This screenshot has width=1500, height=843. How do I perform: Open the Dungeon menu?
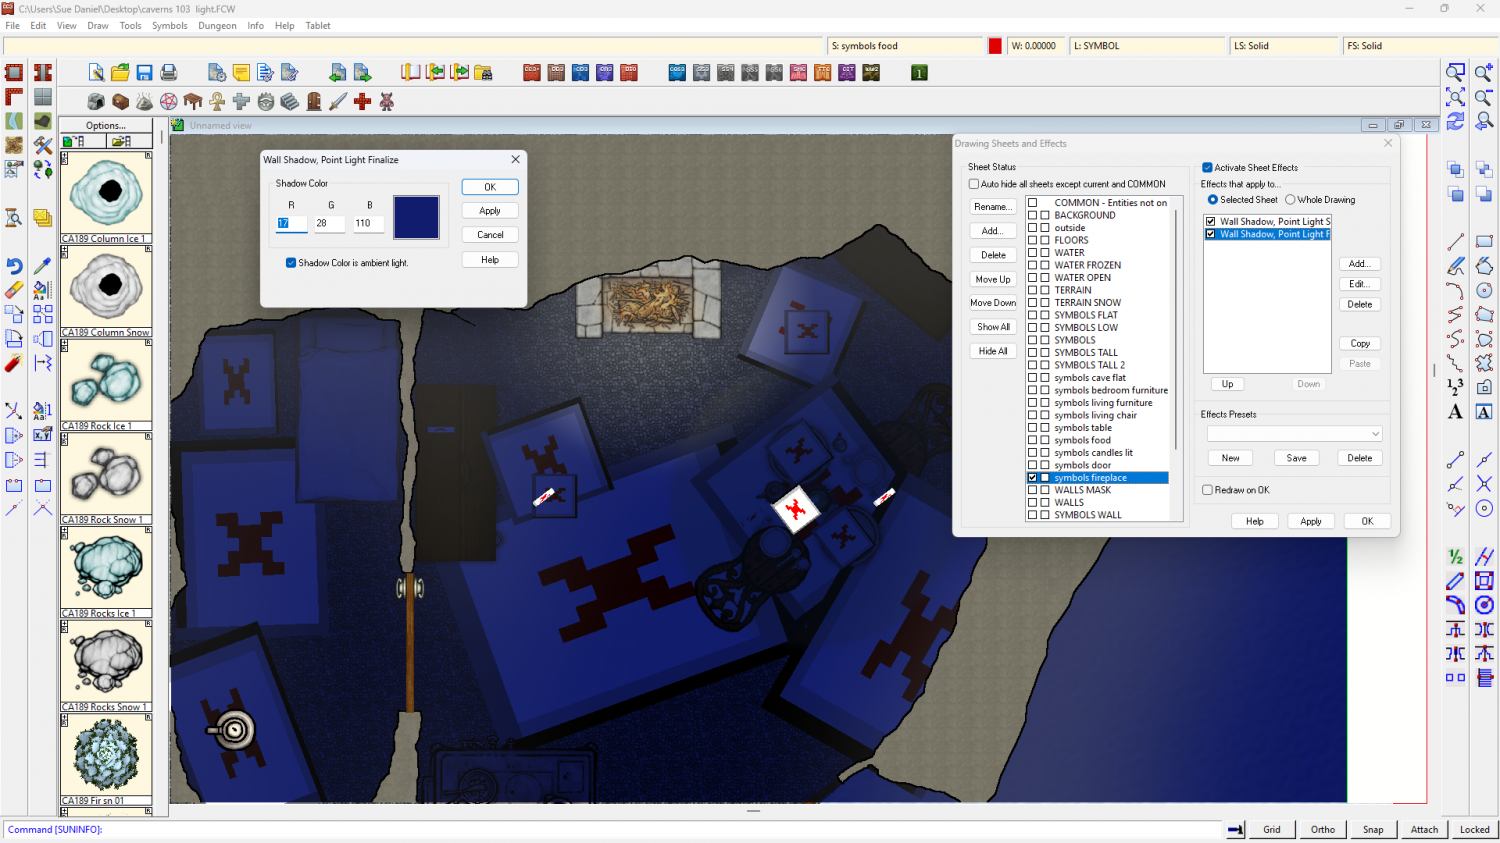[x=217, y=26]
